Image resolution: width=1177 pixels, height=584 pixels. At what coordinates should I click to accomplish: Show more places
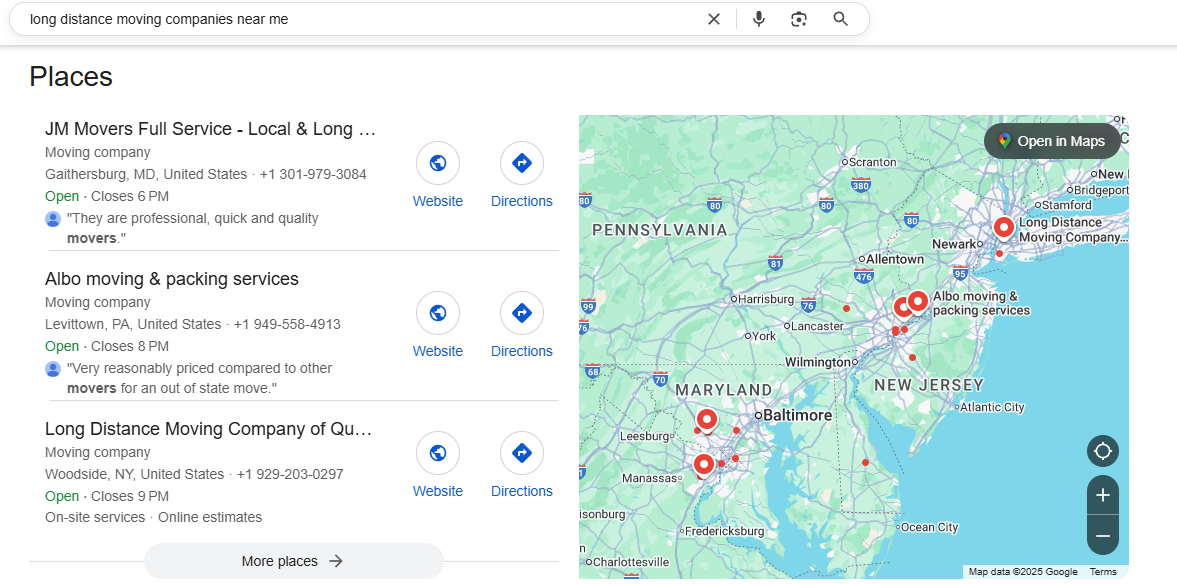293,561
